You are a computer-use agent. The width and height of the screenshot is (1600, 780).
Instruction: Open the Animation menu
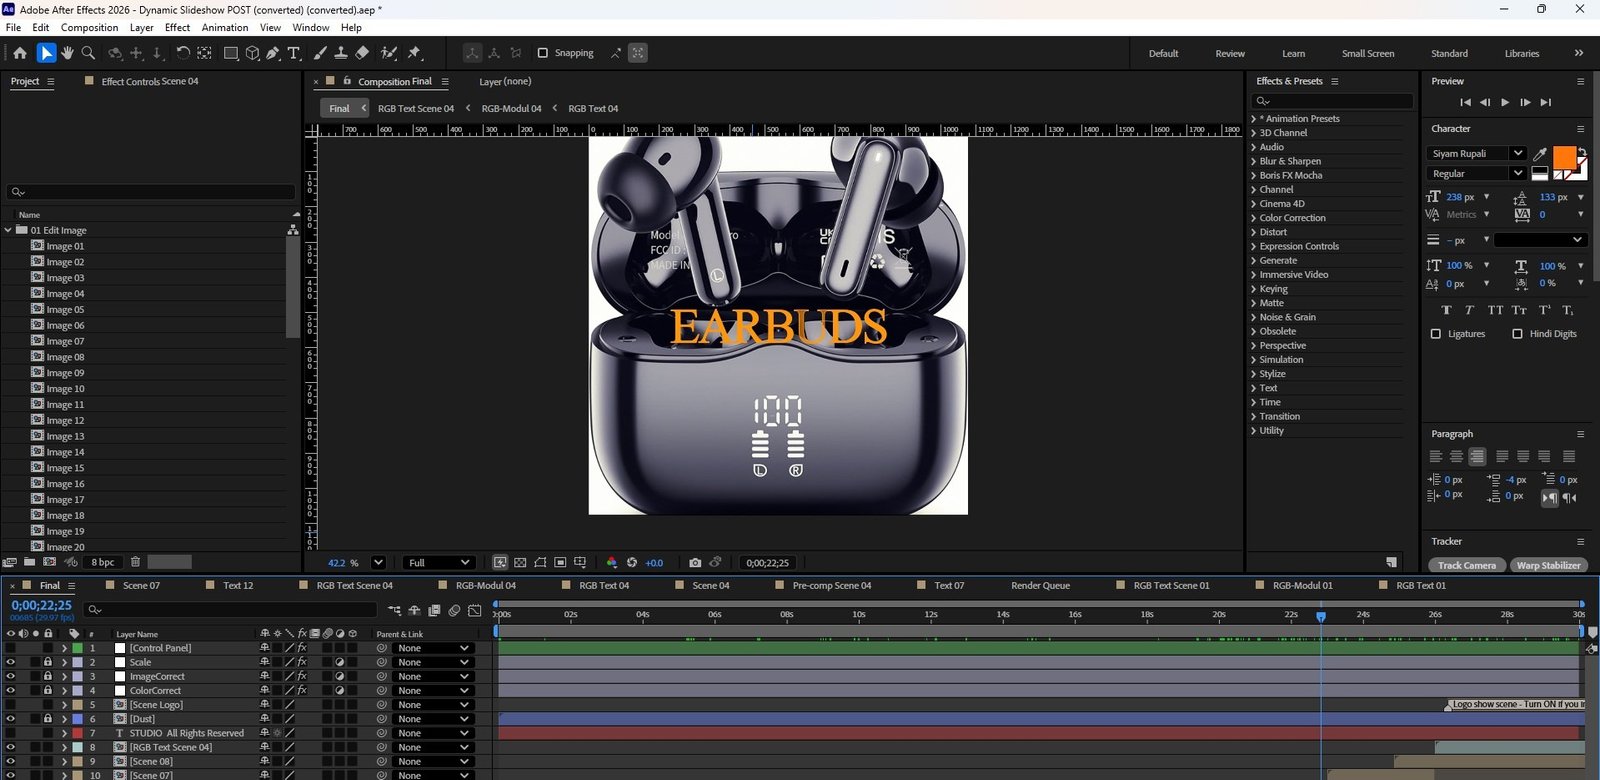pos(225,28)
